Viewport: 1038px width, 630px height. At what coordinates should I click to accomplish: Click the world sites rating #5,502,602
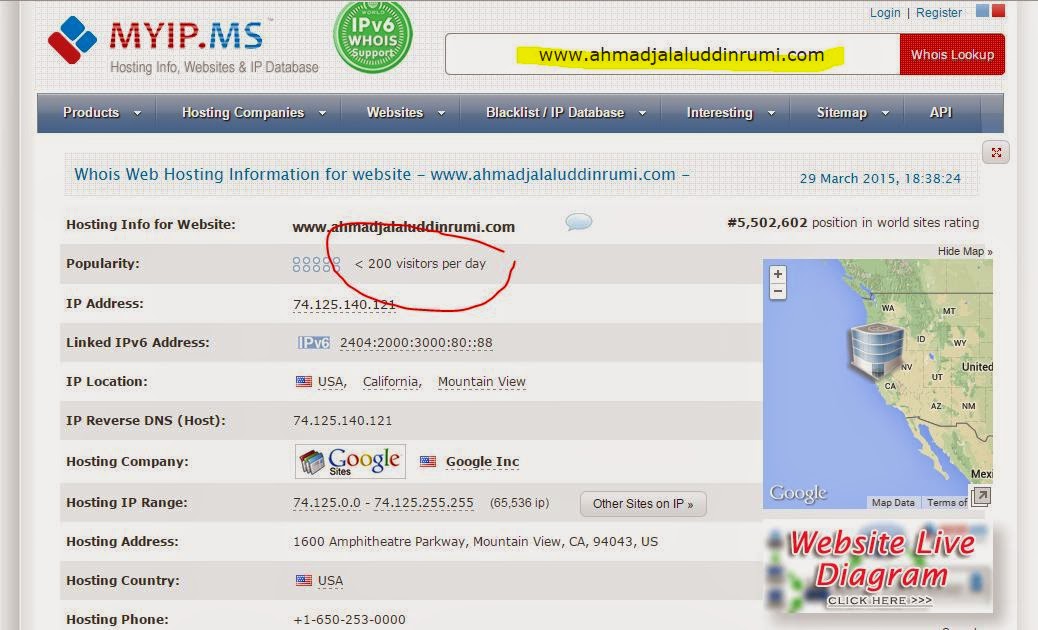[x=767, y=222]
